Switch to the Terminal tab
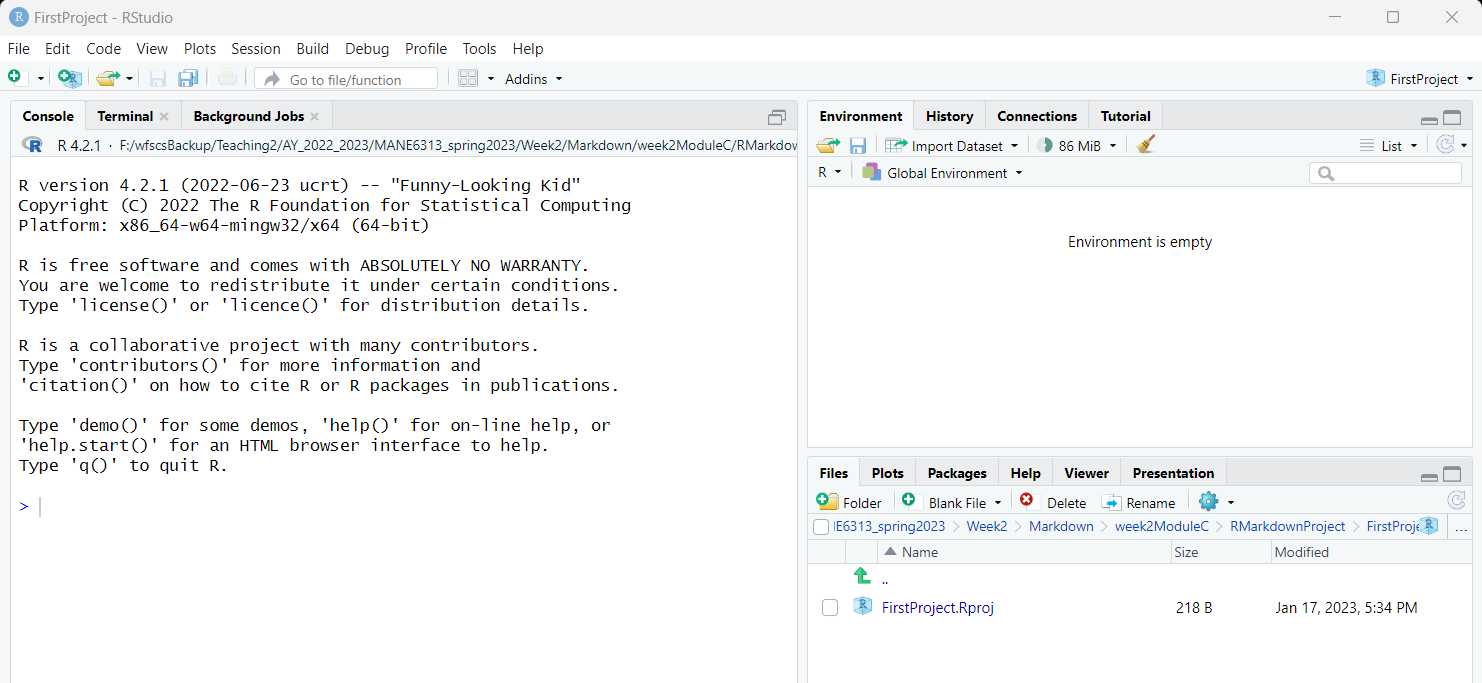1482x683 pixels. point(125,116)
